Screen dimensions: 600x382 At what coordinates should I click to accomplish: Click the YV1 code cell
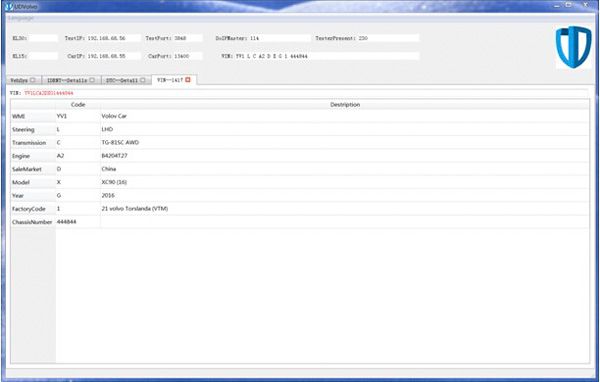(x=78, y=116)
